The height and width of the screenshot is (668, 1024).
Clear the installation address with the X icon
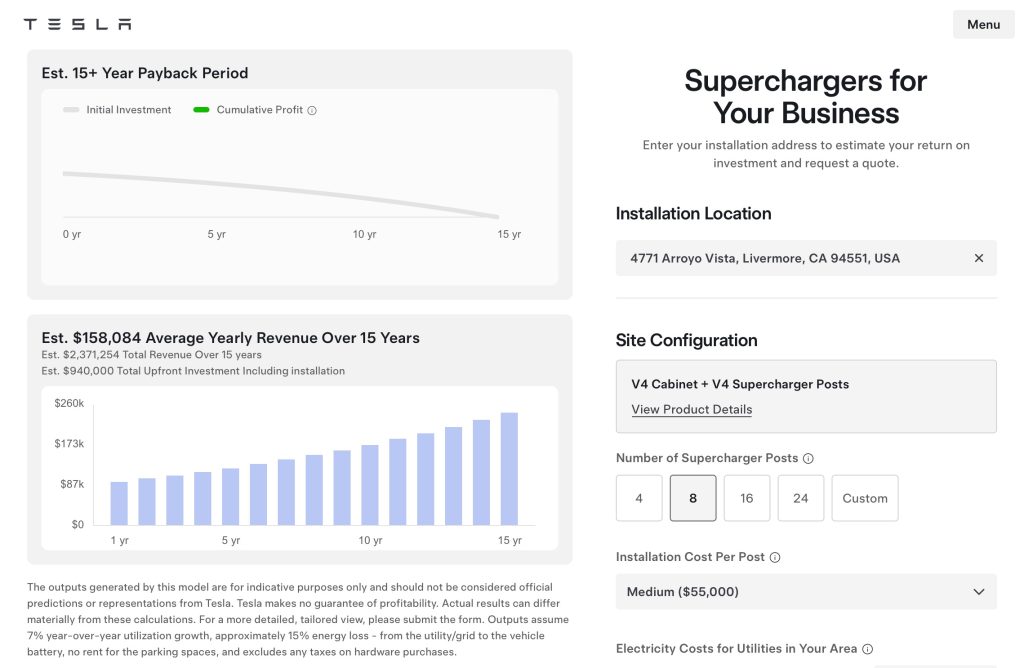978,258
